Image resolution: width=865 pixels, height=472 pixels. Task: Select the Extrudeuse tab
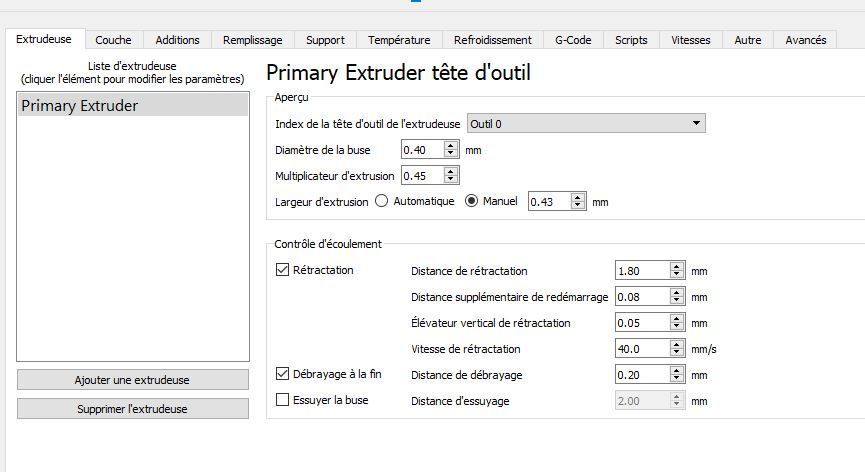click(x=44, y=39)
